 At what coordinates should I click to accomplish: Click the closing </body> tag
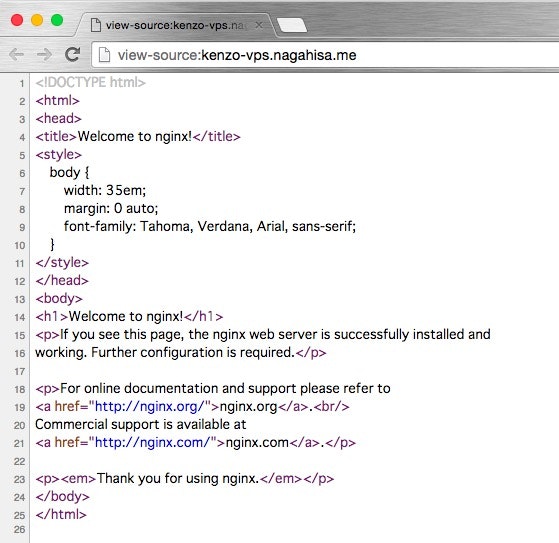click(x=62, y=497)
